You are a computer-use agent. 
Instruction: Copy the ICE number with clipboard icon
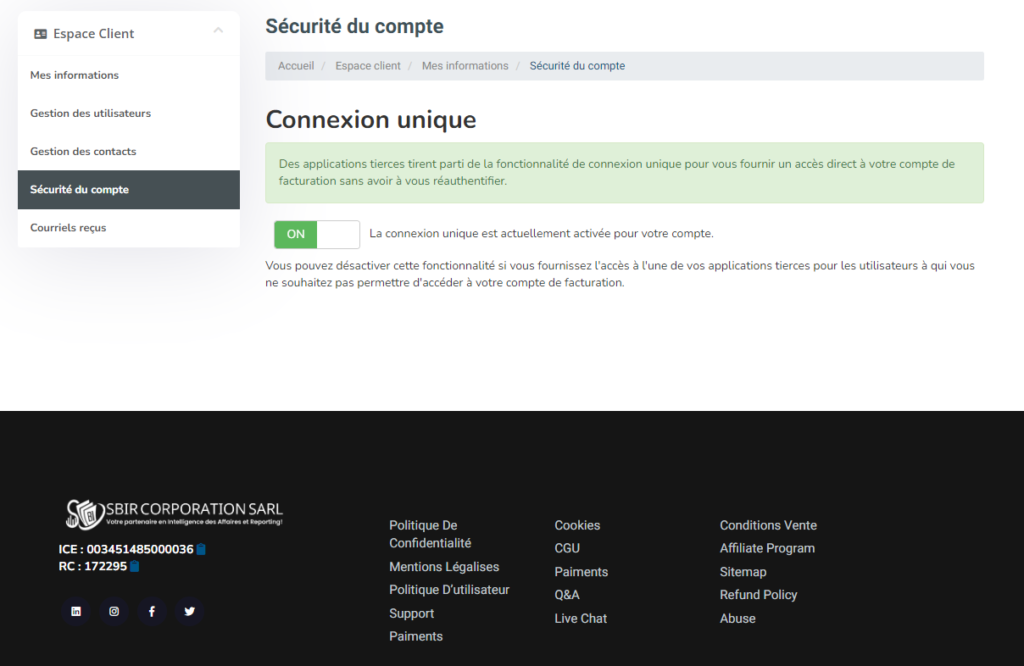click(201, 549)
